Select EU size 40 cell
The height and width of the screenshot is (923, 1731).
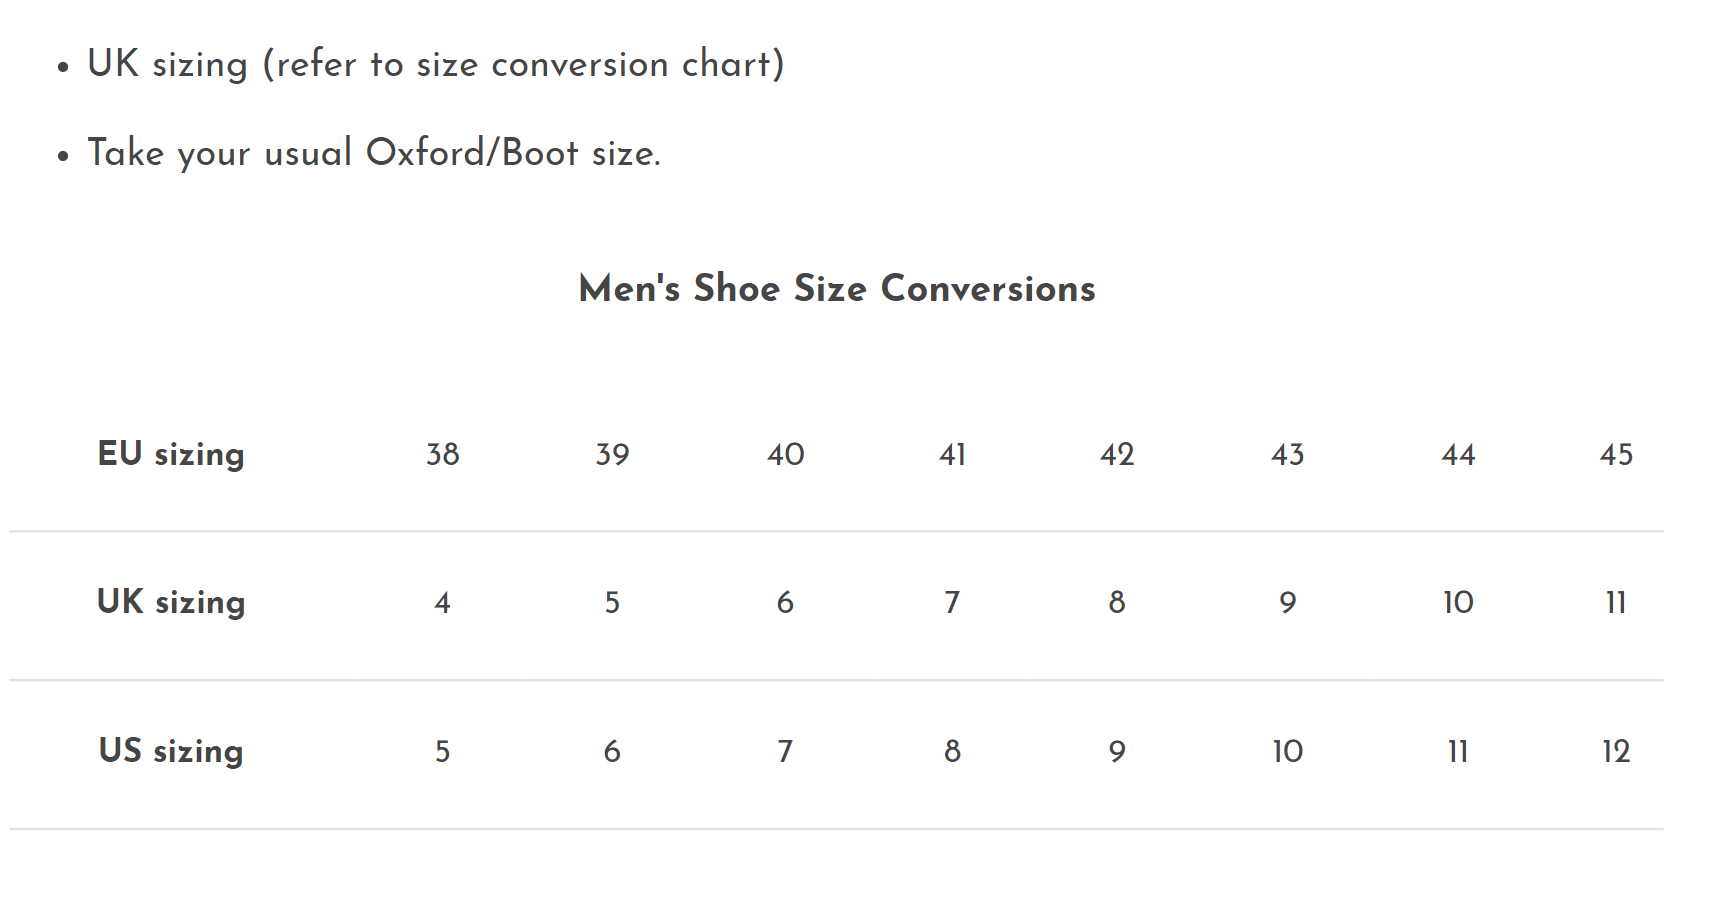pos(785,455)
